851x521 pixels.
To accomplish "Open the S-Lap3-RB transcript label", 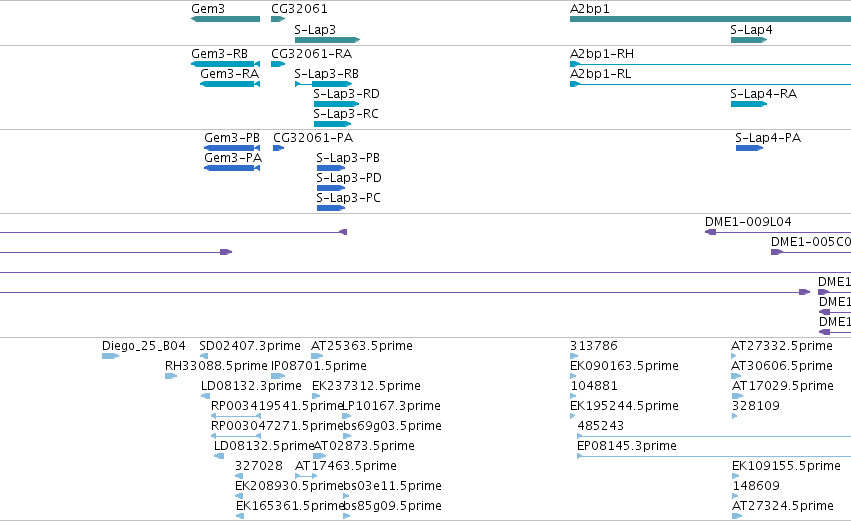I will click(x=326, y=74).
